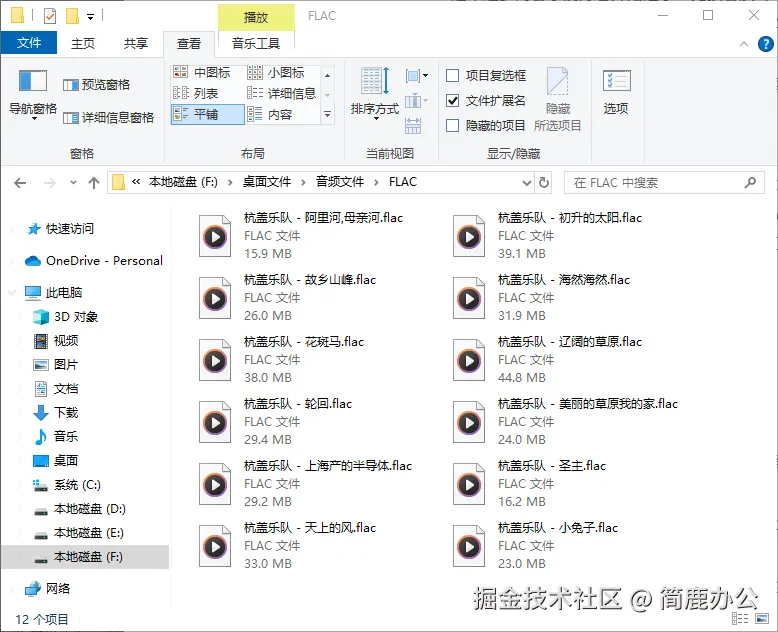Image resolution: width=778 pixels, height=632 pixels.
Task: Collapse the ribbon with the chevron
Action: pyautogui.click(x=744, y=44)
